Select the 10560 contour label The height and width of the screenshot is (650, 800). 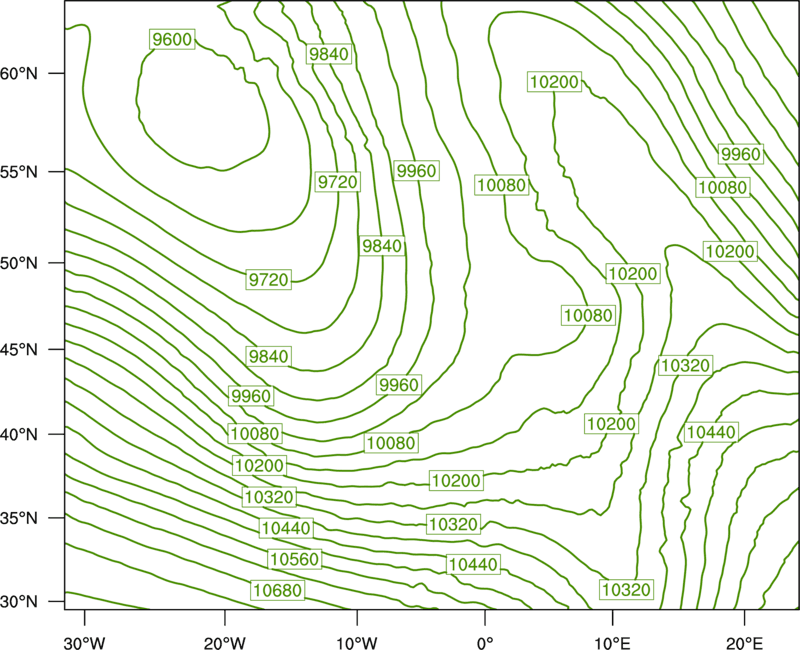coord(294,559)
